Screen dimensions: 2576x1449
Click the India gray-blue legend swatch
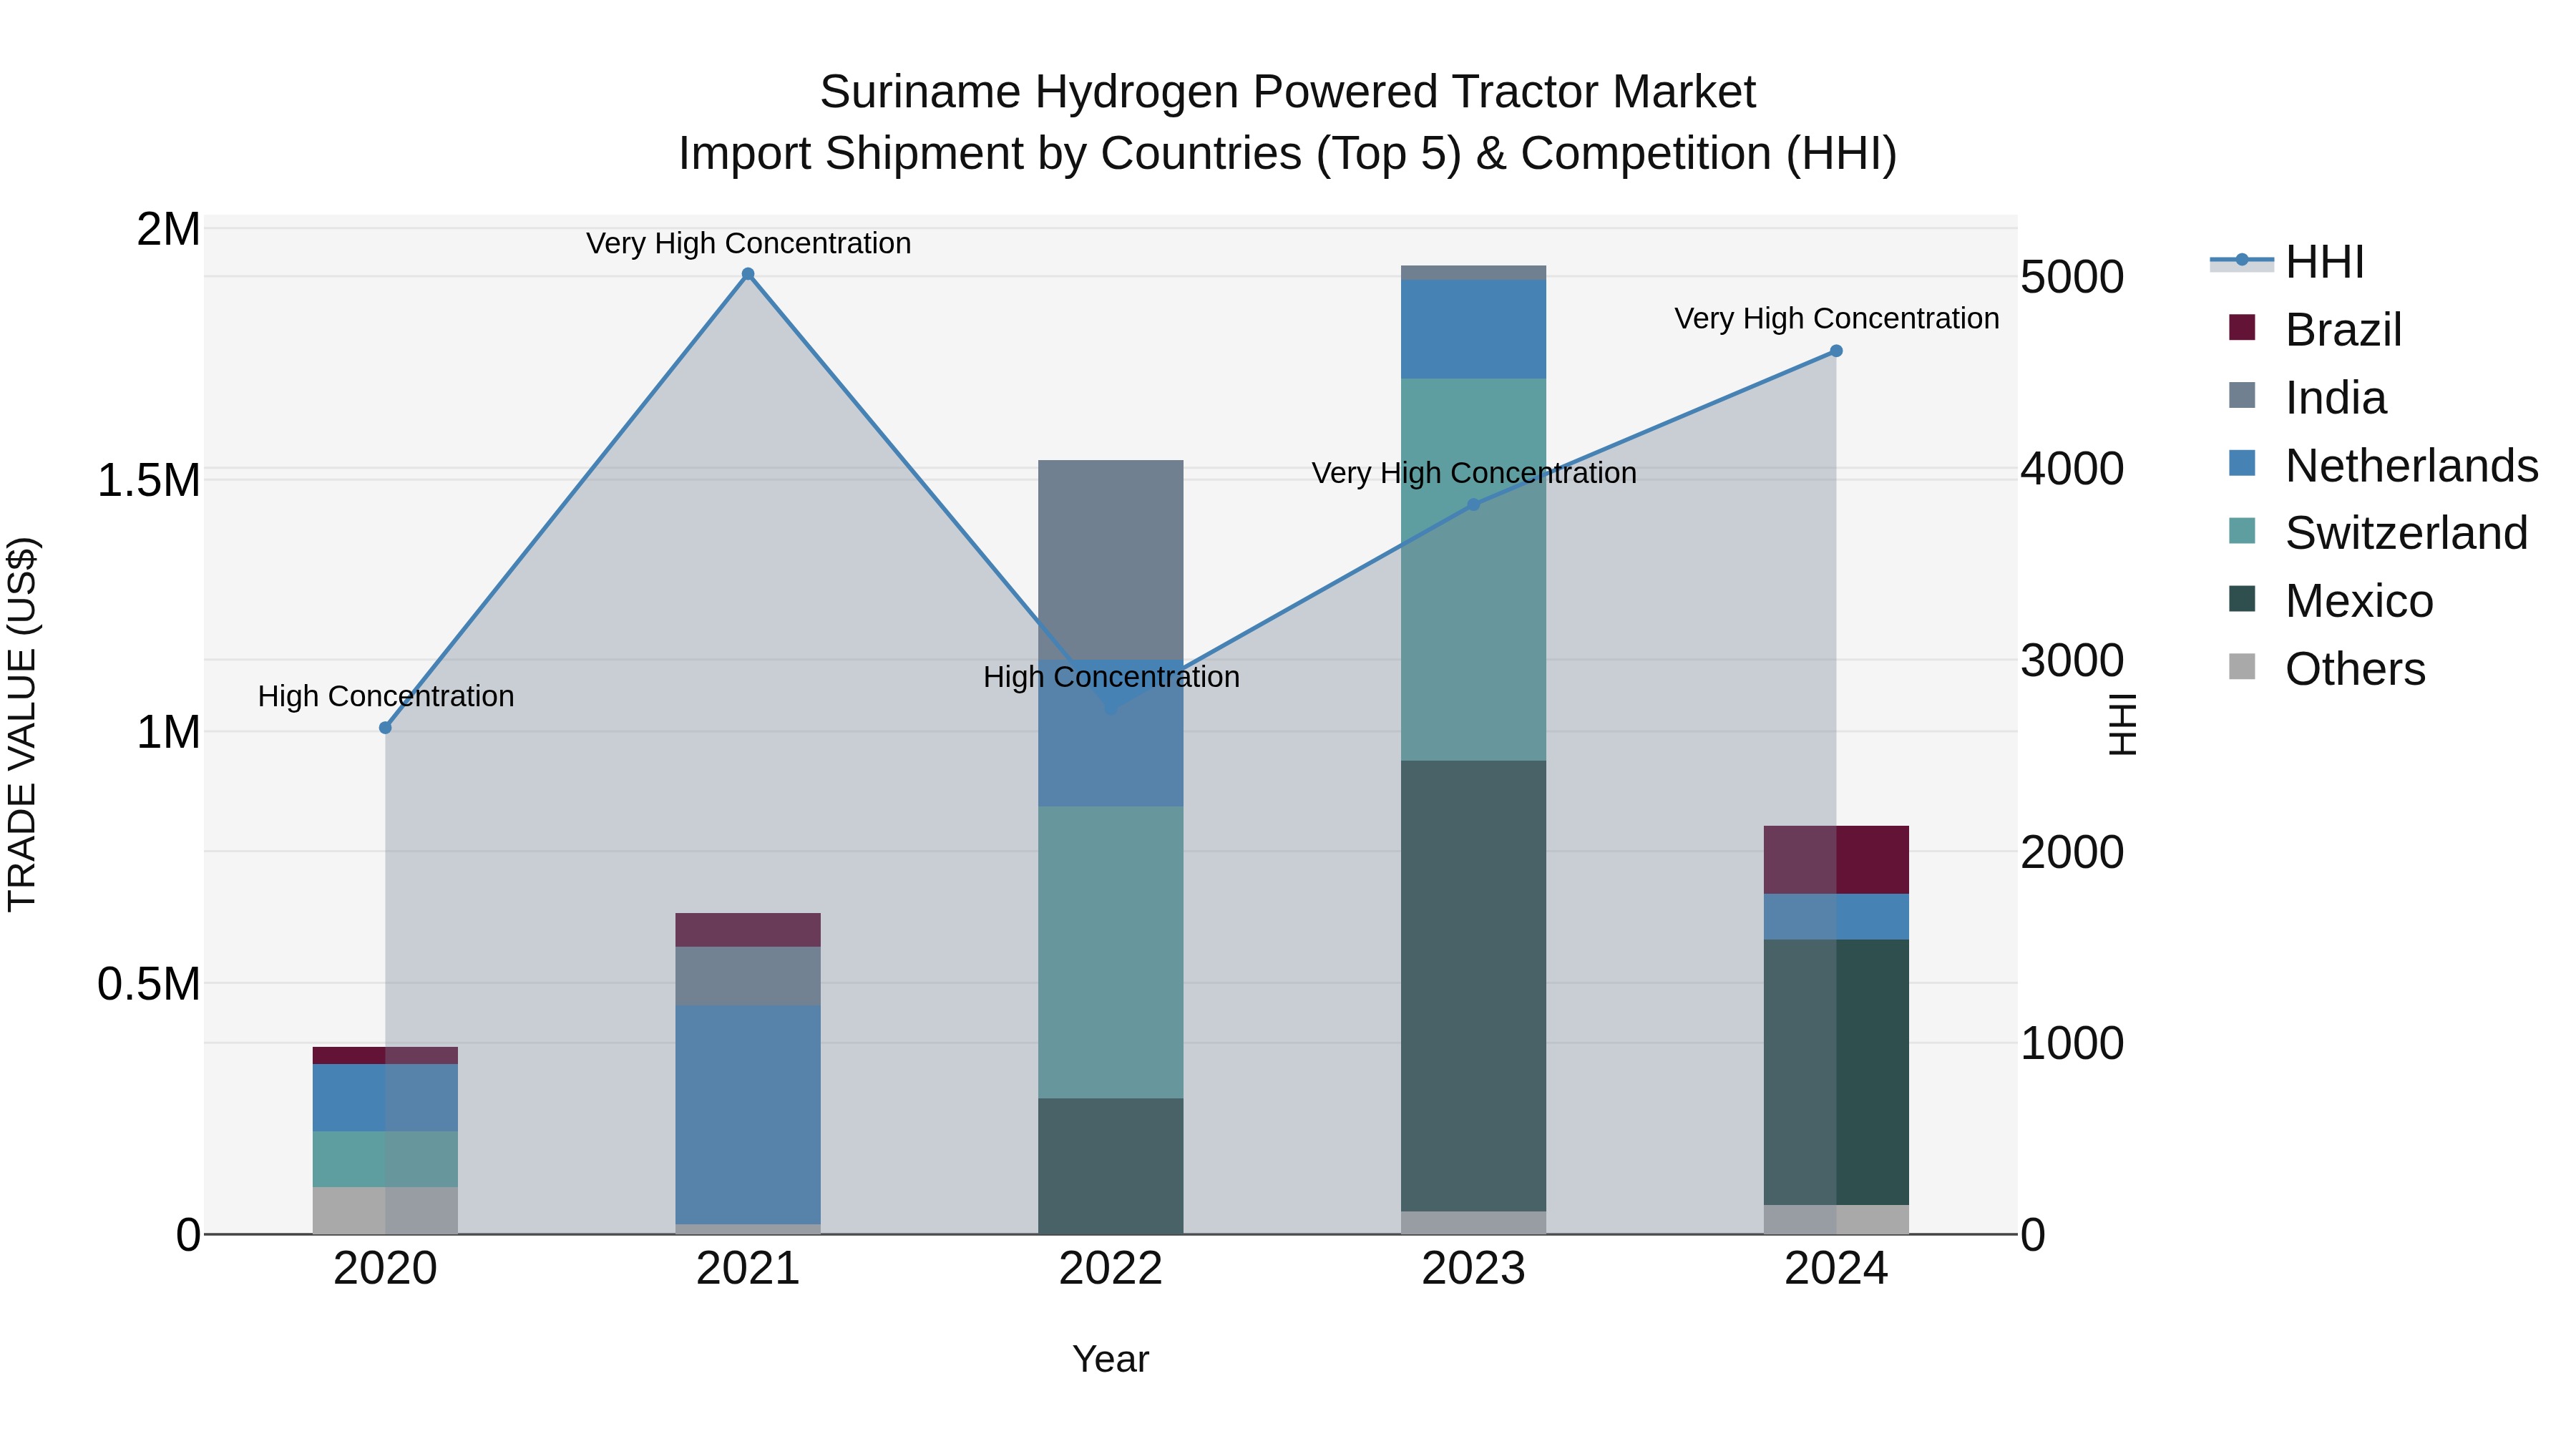(2242, 395)
